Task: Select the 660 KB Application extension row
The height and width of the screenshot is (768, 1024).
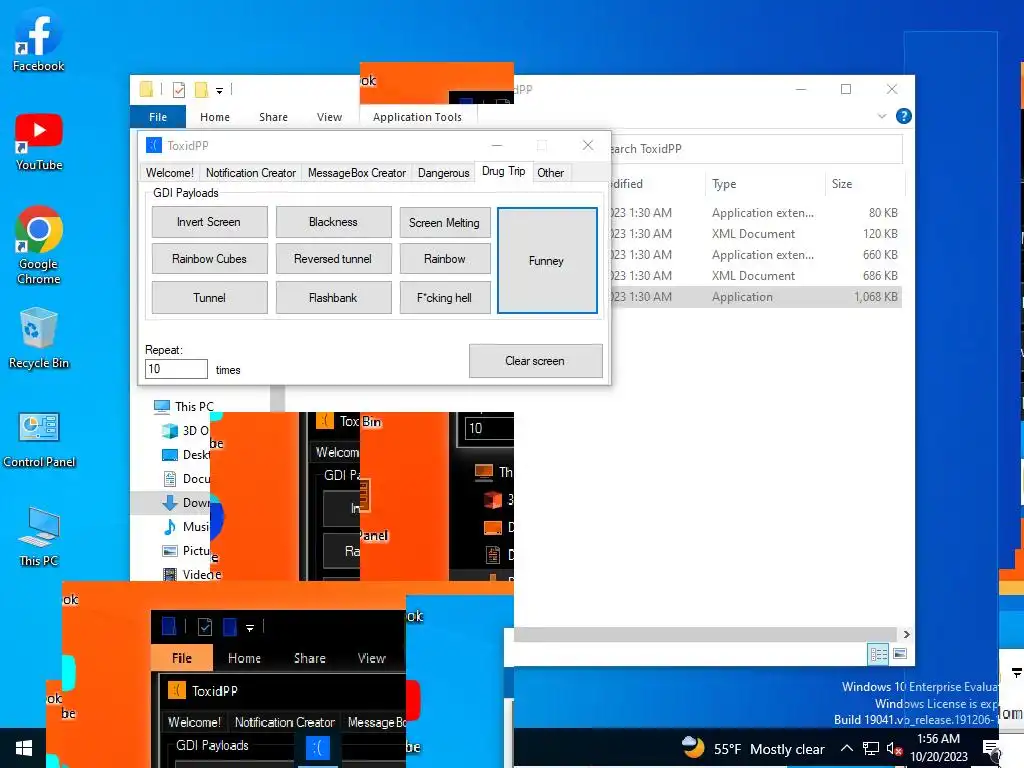Action: (x=755, y=255)
